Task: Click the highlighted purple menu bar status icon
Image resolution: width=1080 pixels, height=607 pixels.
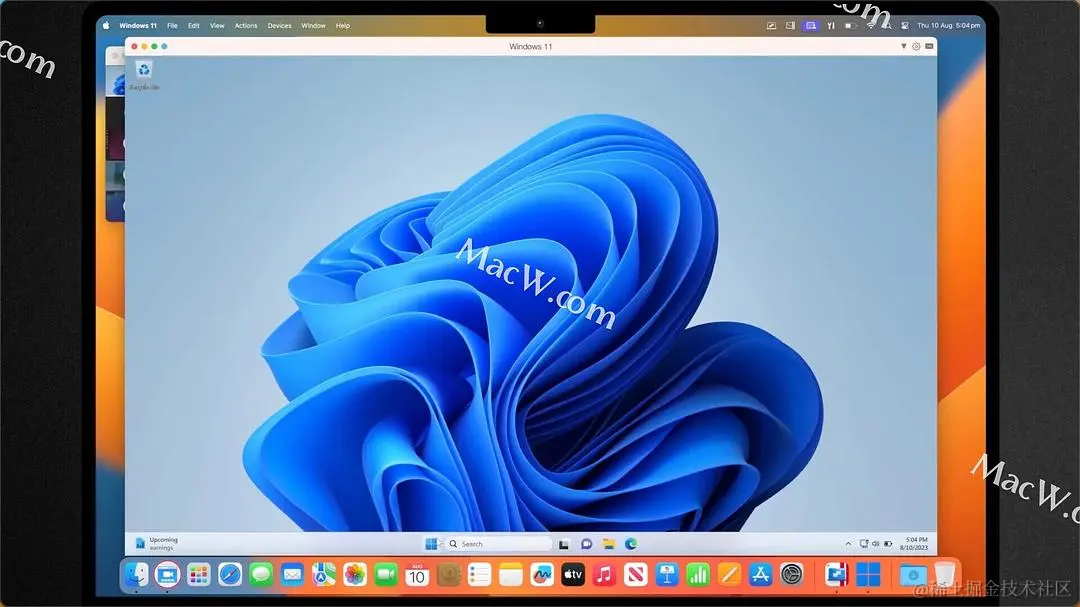Action: [811, 25]
